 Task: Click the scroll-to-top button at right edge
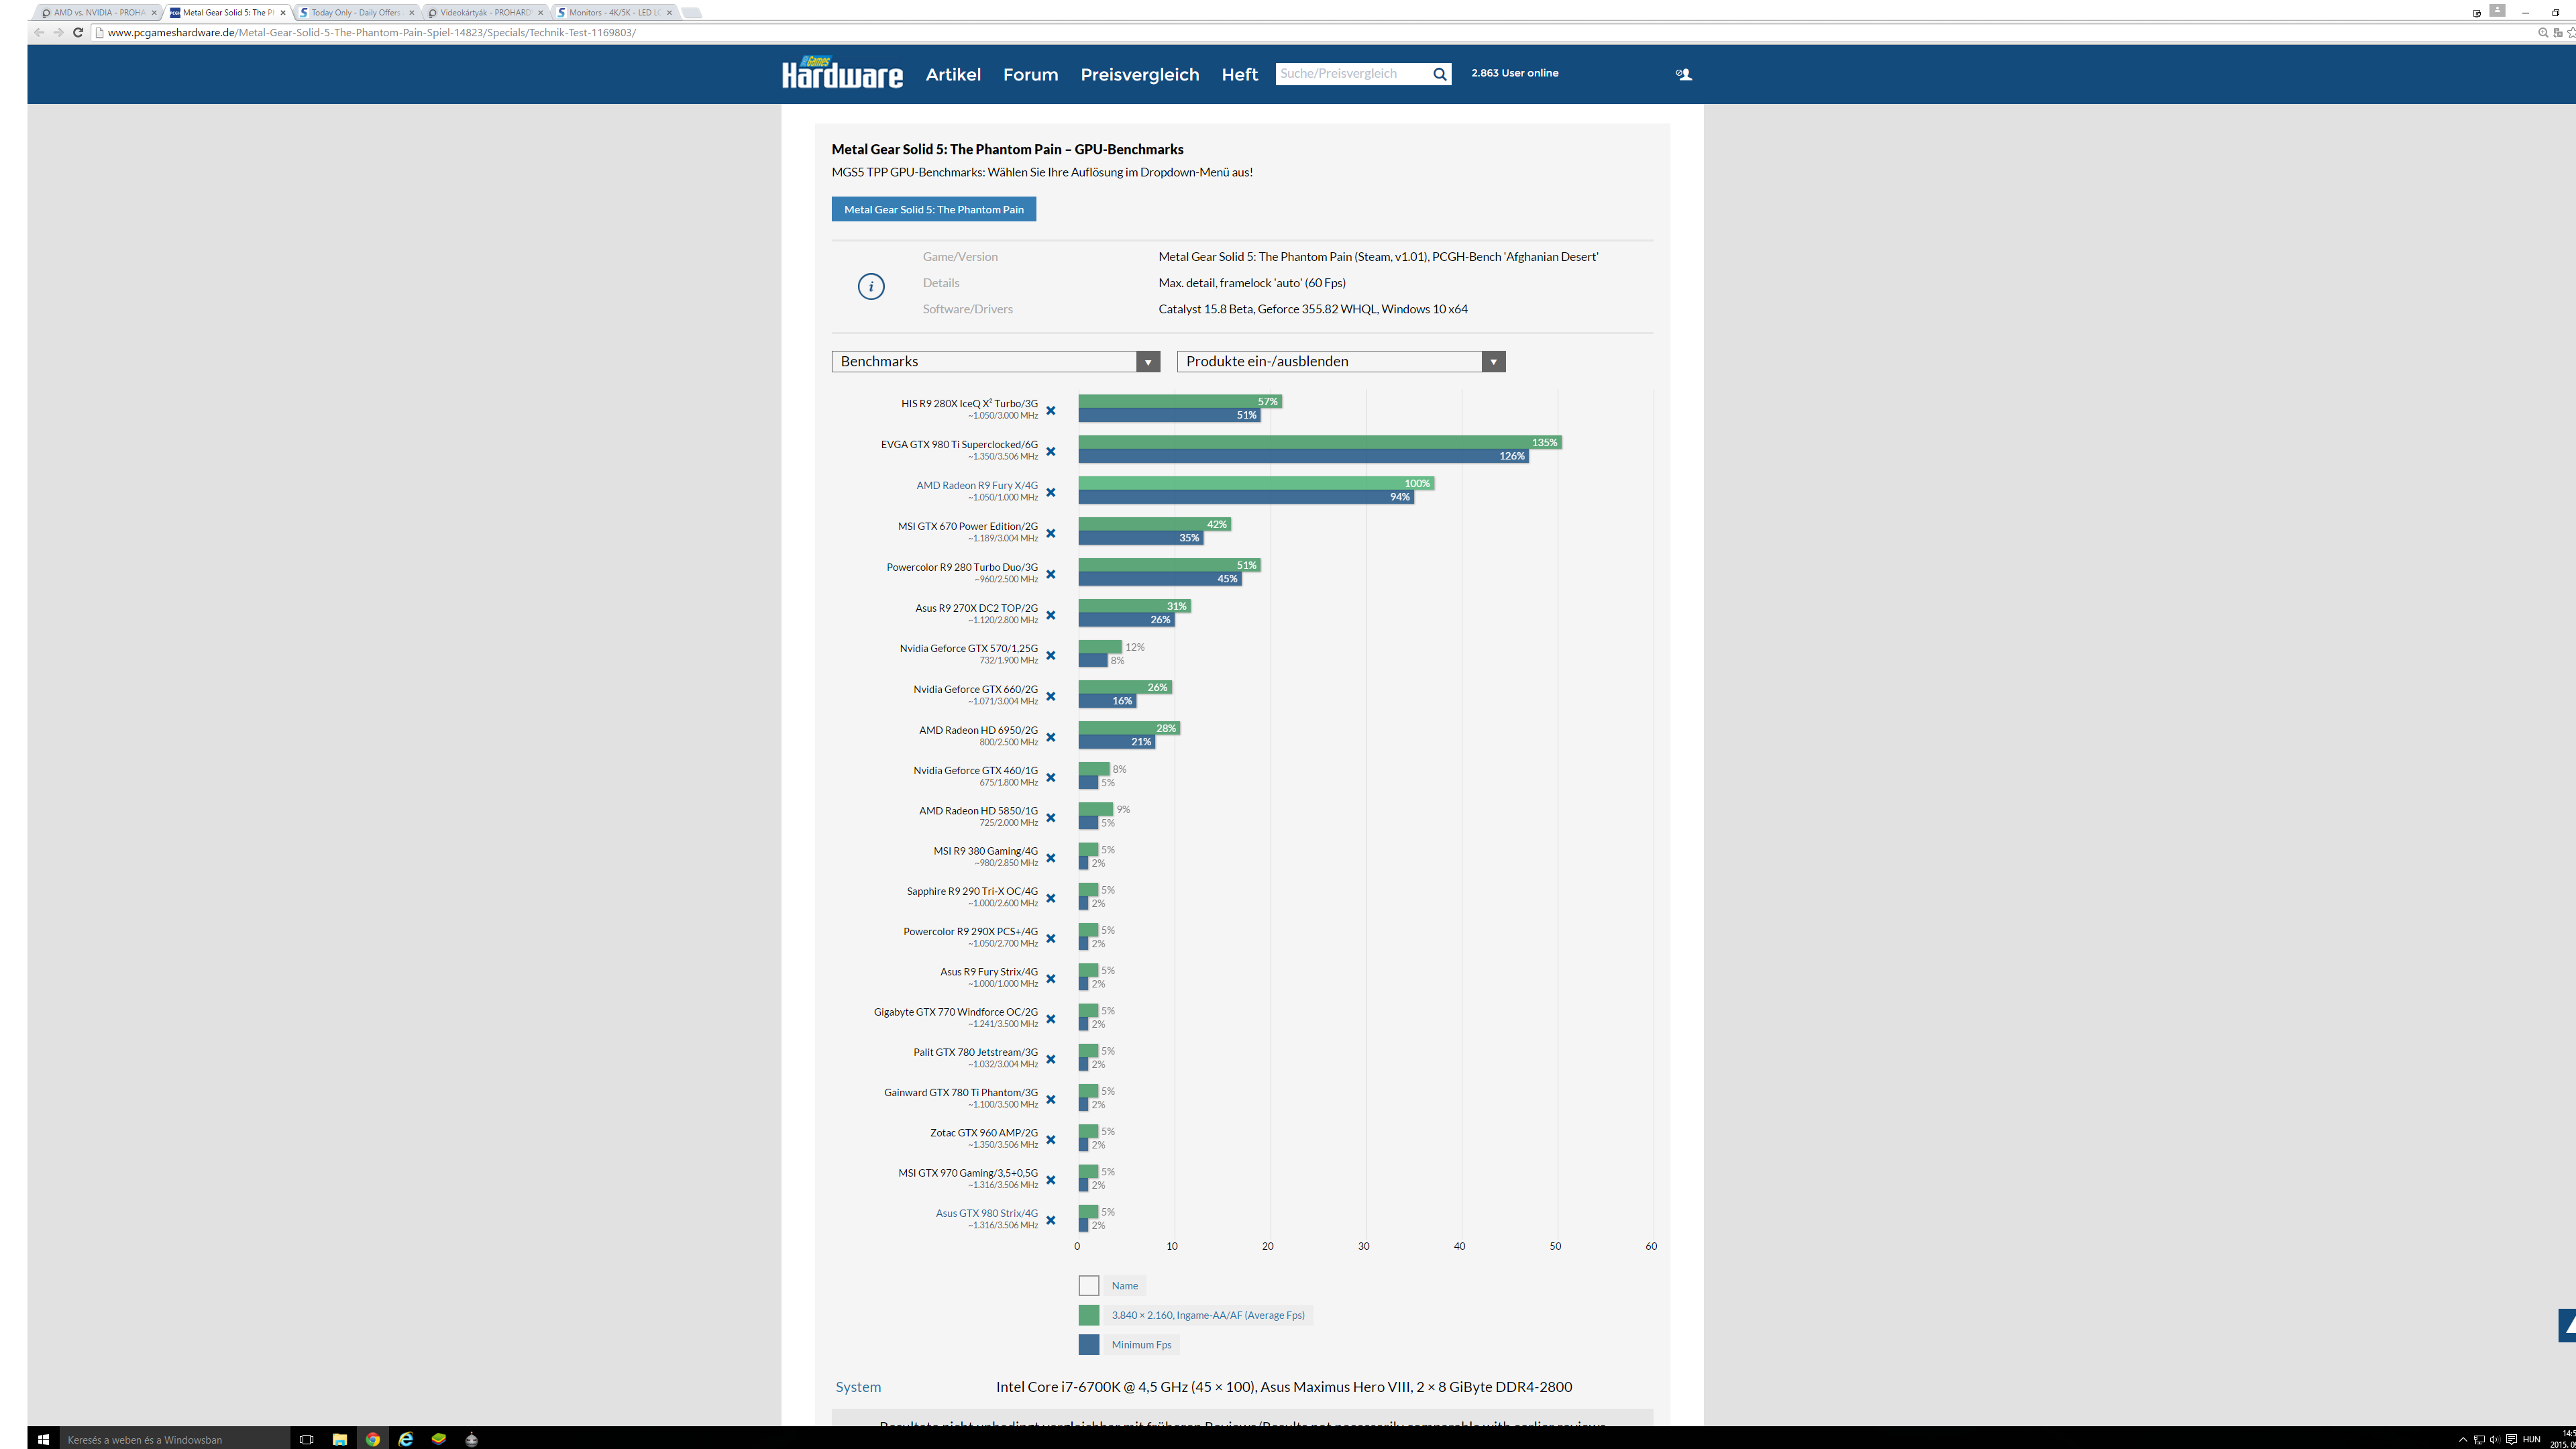2567,1325
